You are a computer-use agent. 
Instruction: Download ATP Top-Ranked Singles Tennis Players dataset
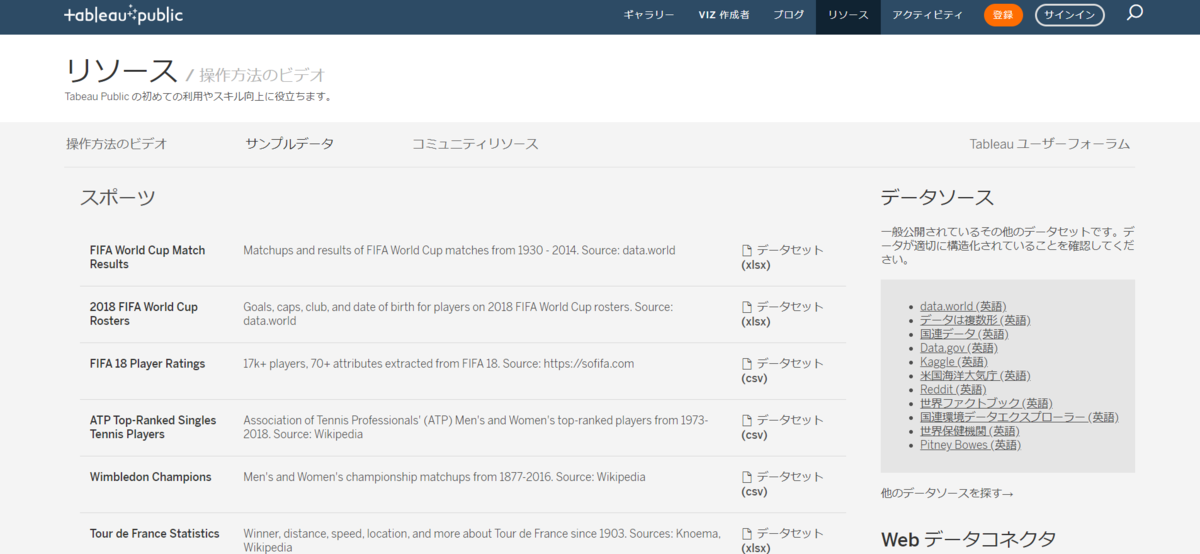pos(782,427)
